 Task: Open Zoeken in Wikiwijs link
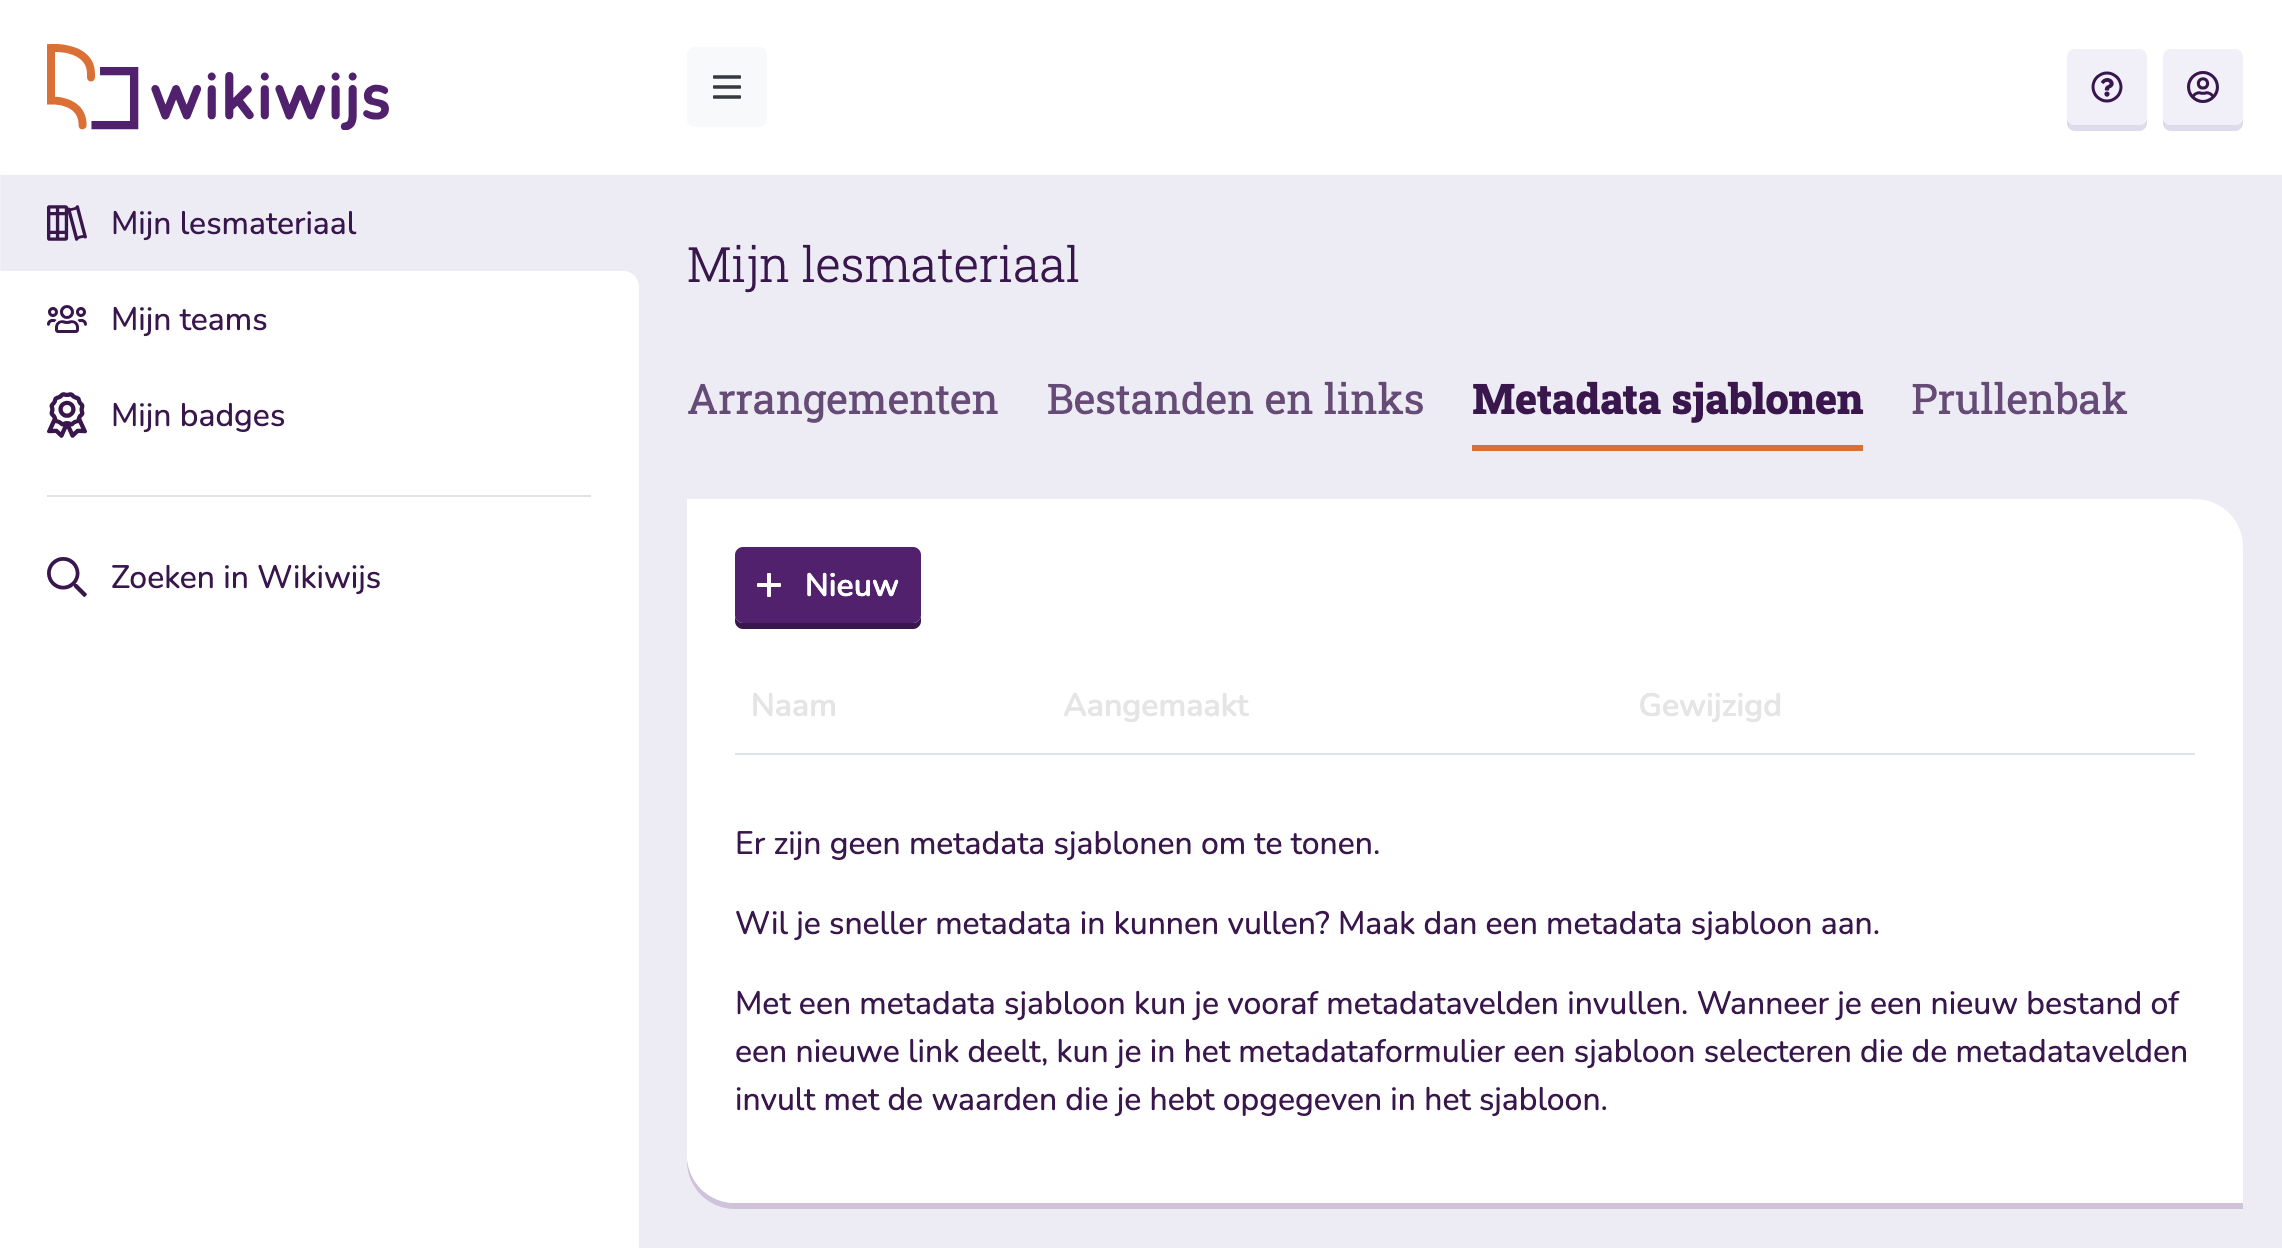245,577
